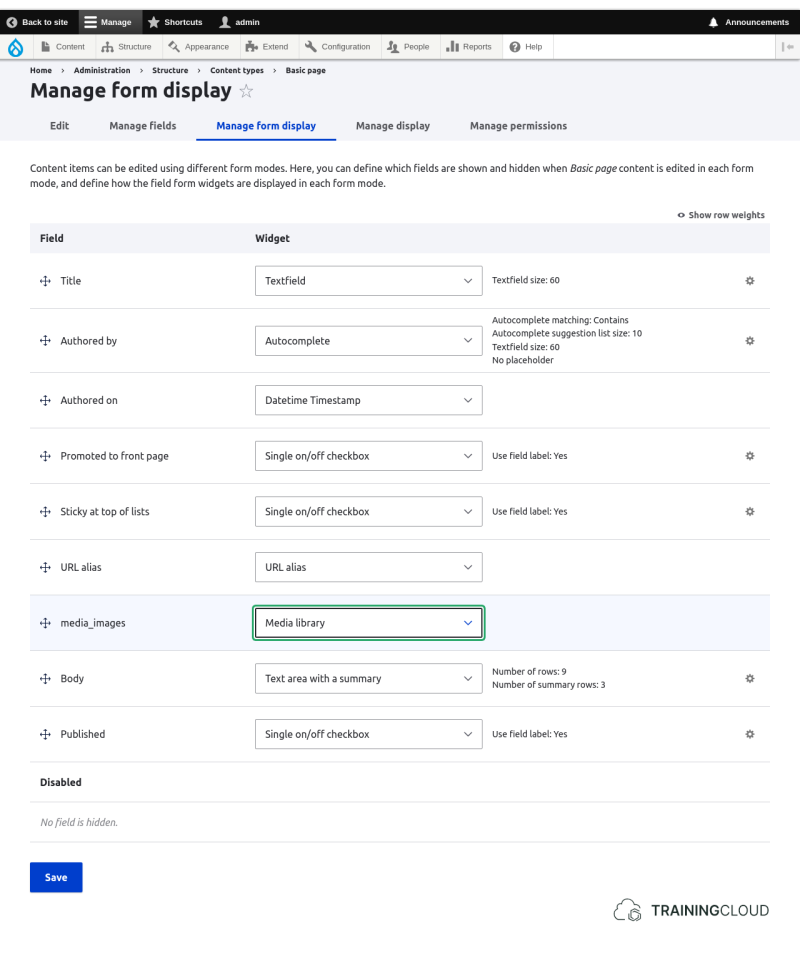
Task: Go to Administration breadcrumb link
Action: (x=102, y=71)
